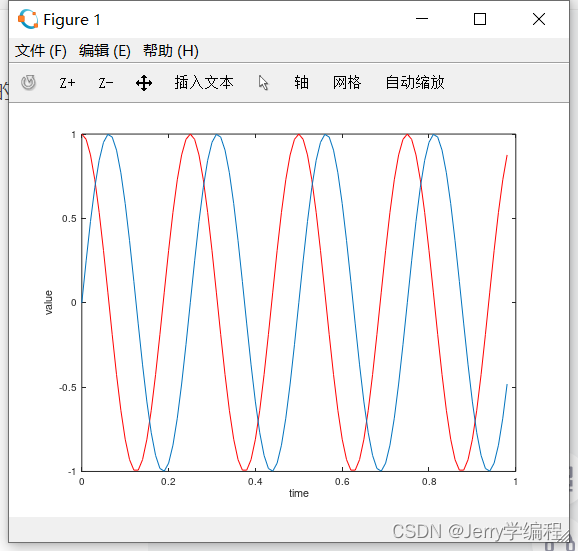Click the 0.2 x-axis tick label
The width and height of the screenshot is (578, 551).
tap(168, 482)
